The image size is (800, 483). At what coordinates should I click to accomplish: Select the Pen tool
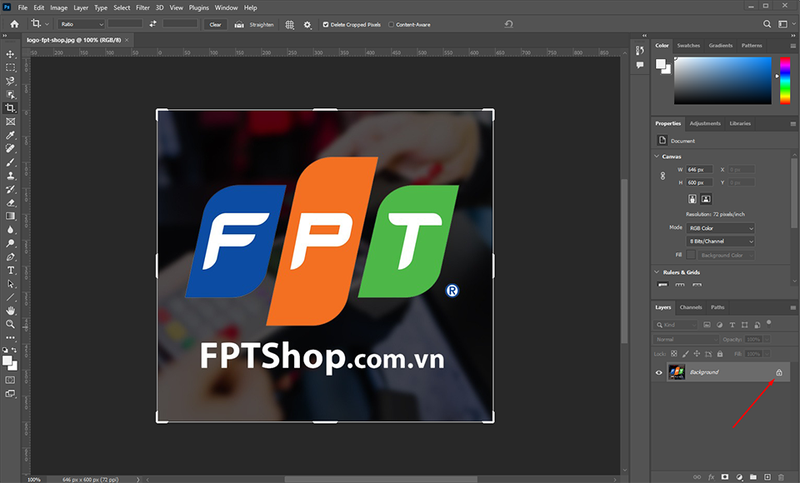pyautogui.click(x=10, y=257)
